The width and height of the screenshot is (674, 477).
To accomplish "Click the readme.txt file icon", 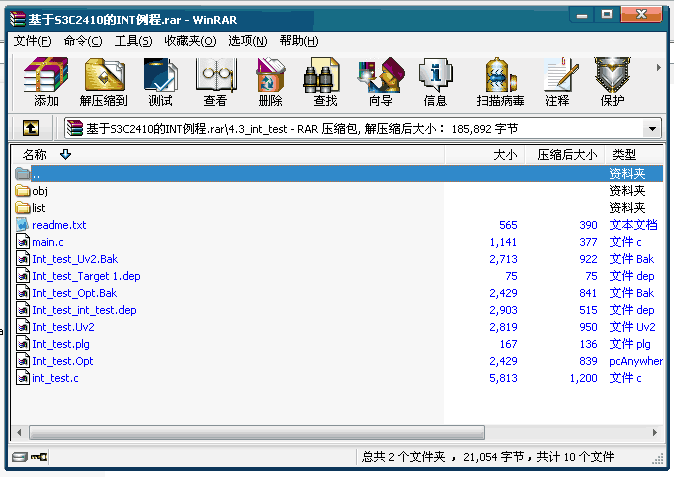I will click(x=22, y=224).
